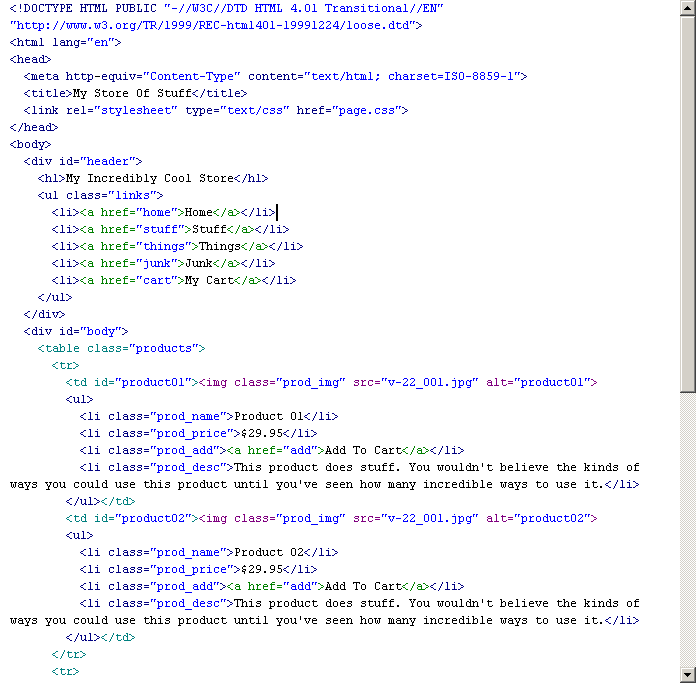Viewport: 696px width, 683px height.
Task: Click the heading text My Incredibly Cool Store
Action: (149, 178)
